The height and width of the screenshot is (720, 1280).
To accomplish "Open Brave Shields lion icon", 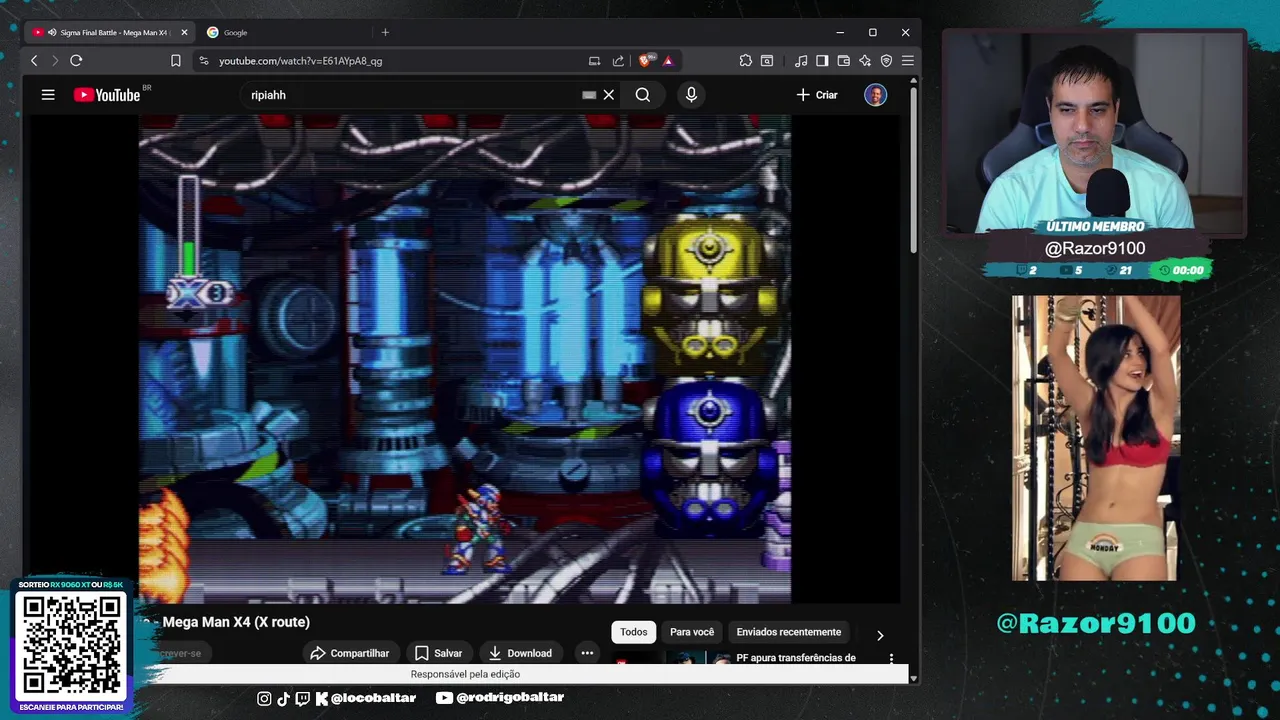I will pyautogui.click(x=646, y=61).
